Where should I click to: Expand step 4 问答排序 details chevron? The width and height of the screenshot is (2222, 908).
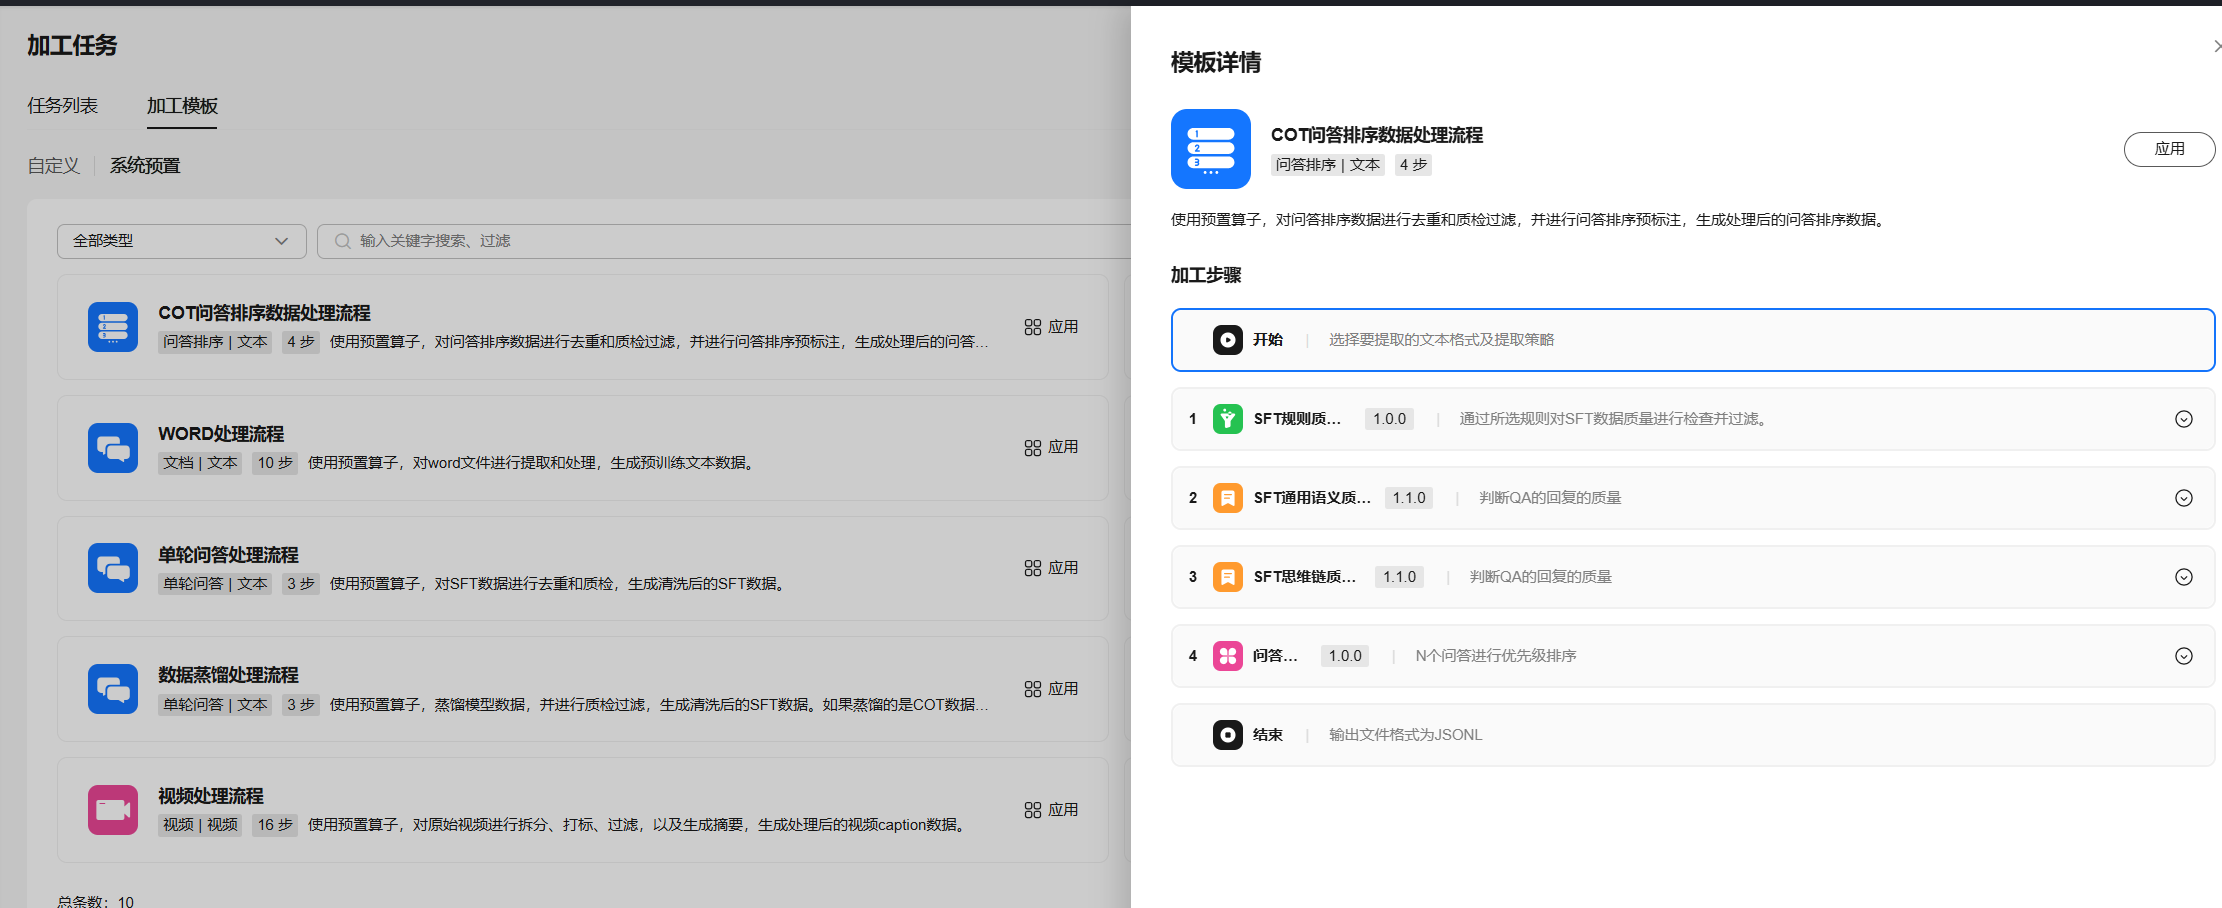pyautogui.click(x=2183, y=656)
